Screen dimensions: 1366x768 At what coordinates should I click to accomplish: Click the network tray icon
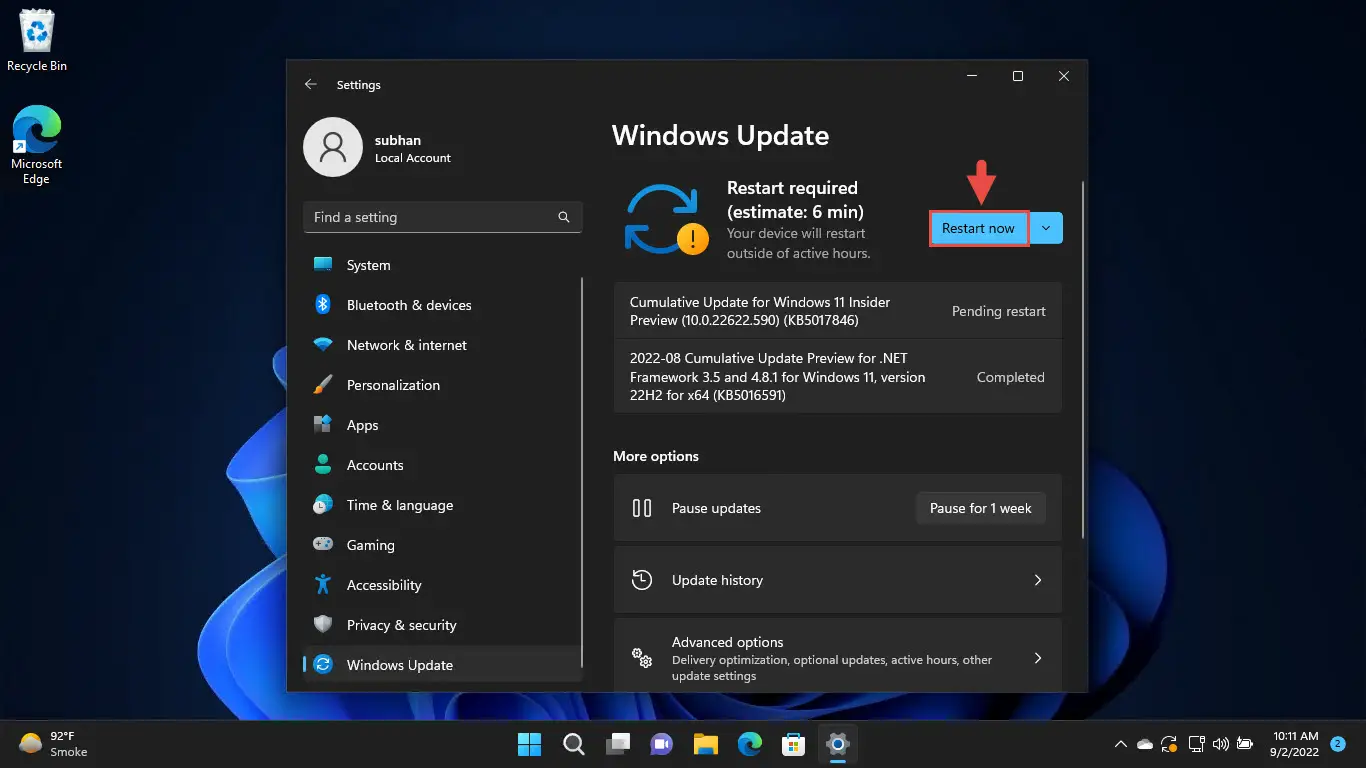pos(1196,744)
